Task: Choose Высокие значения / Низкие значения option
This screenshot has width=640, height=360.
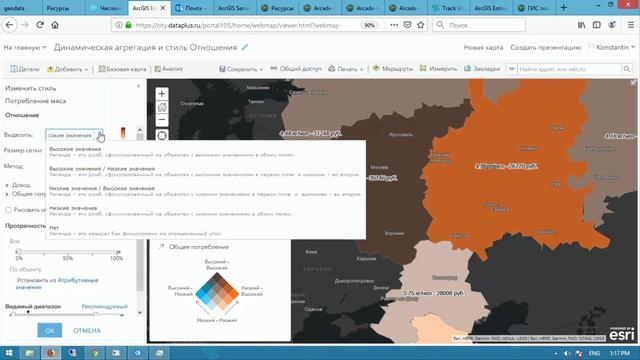Action: point(206,171)
